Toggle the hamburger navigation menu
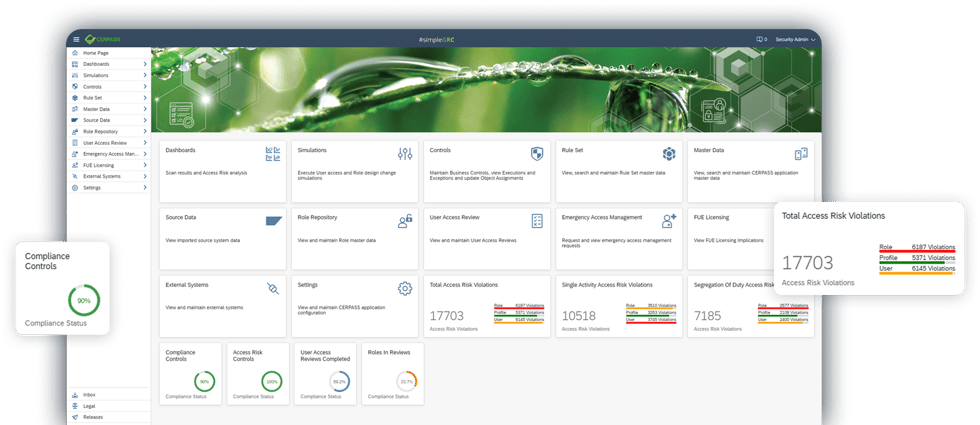Image resolution: width=980 pixels, height=425 pixels. [x=76, y=39]
